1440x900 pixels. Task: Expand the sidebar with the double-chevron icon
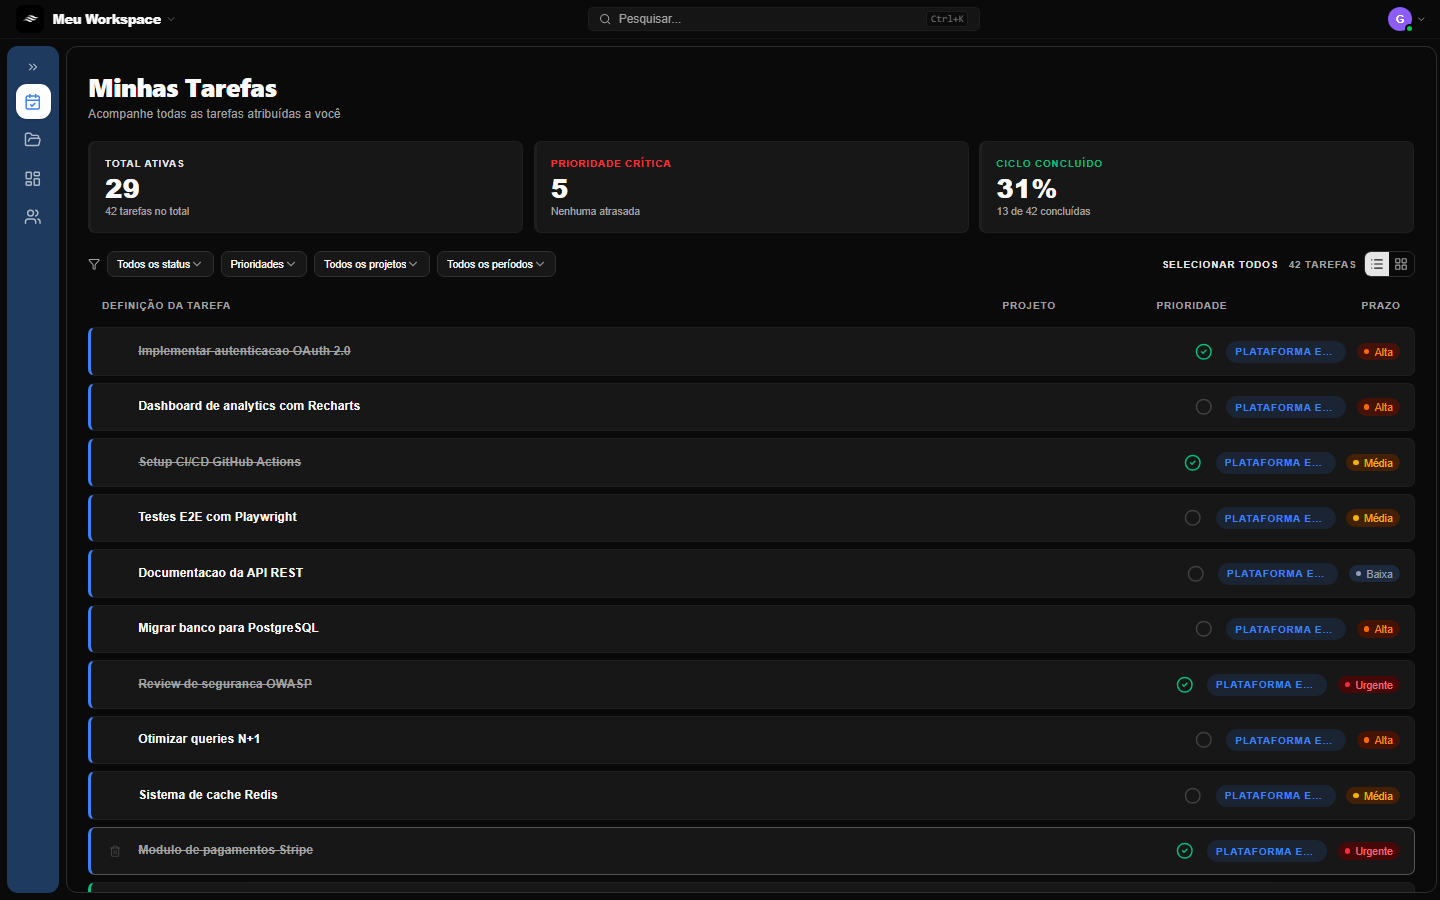click(33, 67)
